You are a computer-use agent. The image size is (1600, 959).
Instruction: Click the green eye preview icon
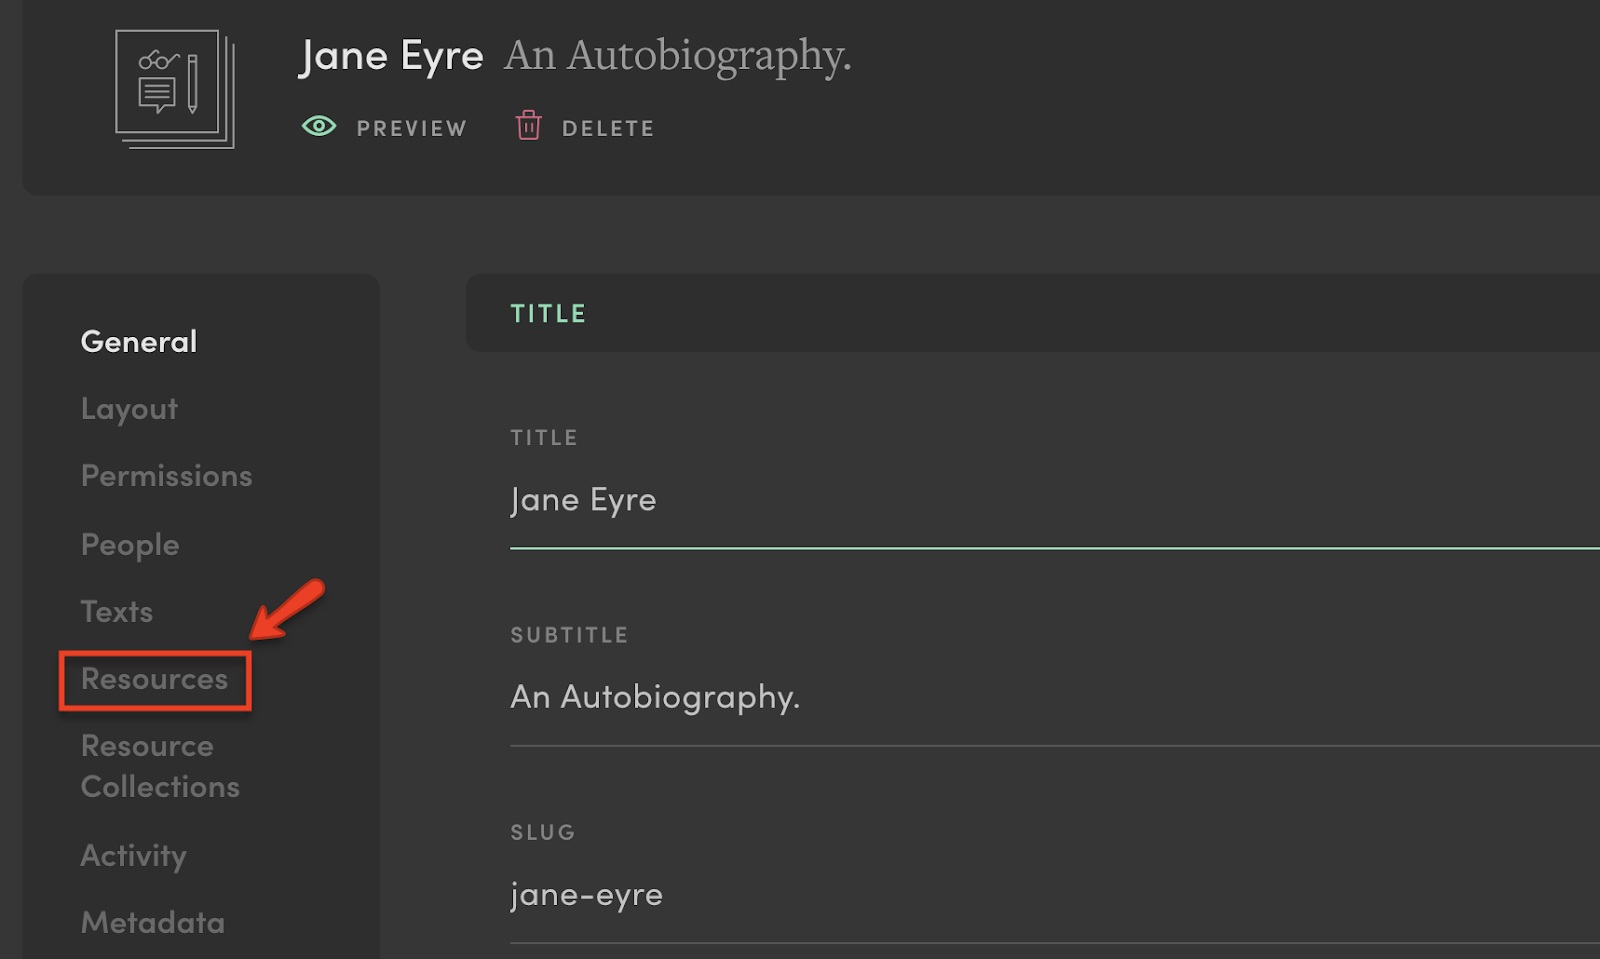319,126
